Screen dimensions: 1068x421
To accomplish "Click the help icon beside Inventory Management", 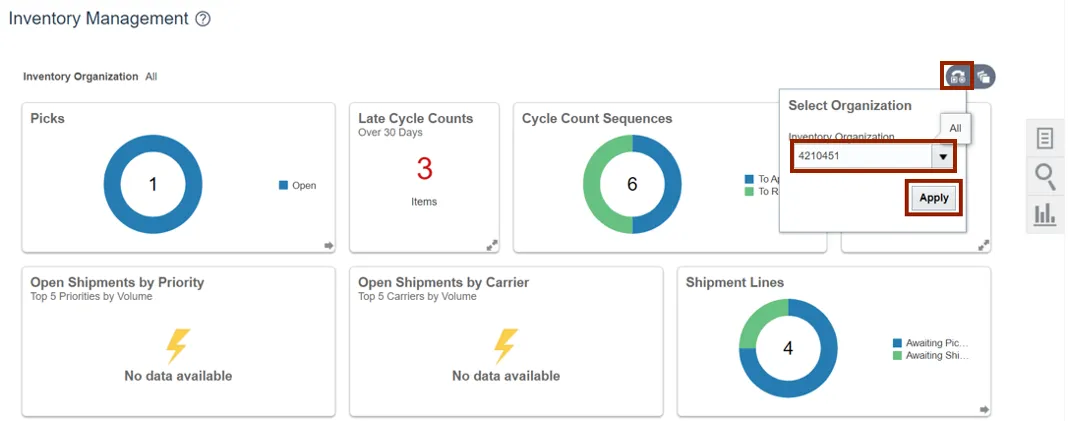I will click(x=203, y=19).
